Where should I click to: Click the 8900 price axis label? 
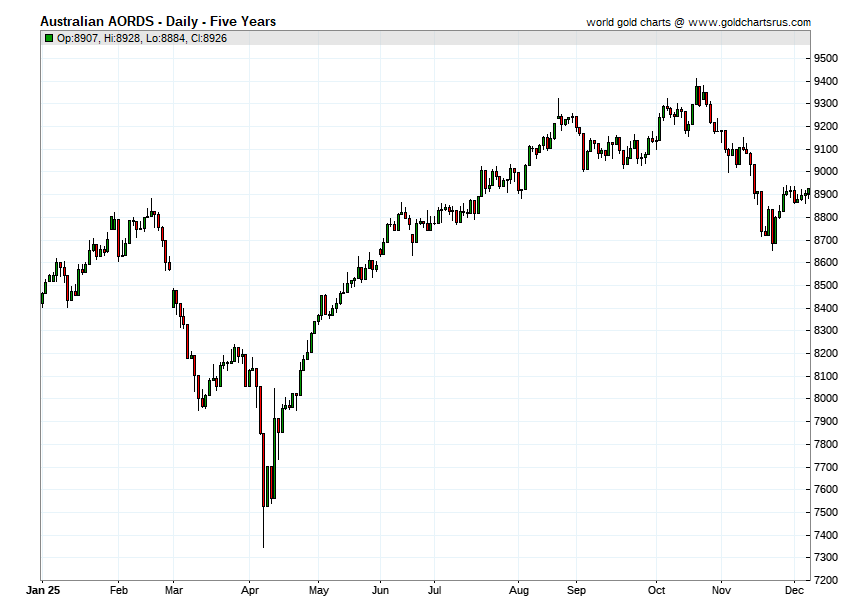(826, 194)
